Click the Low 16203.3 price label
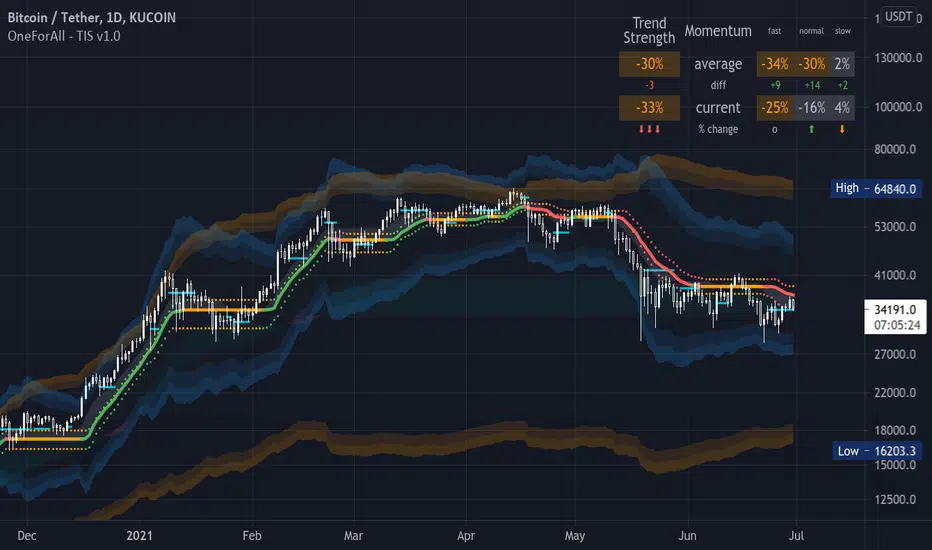The image size is (932, 550). point(878,451)
